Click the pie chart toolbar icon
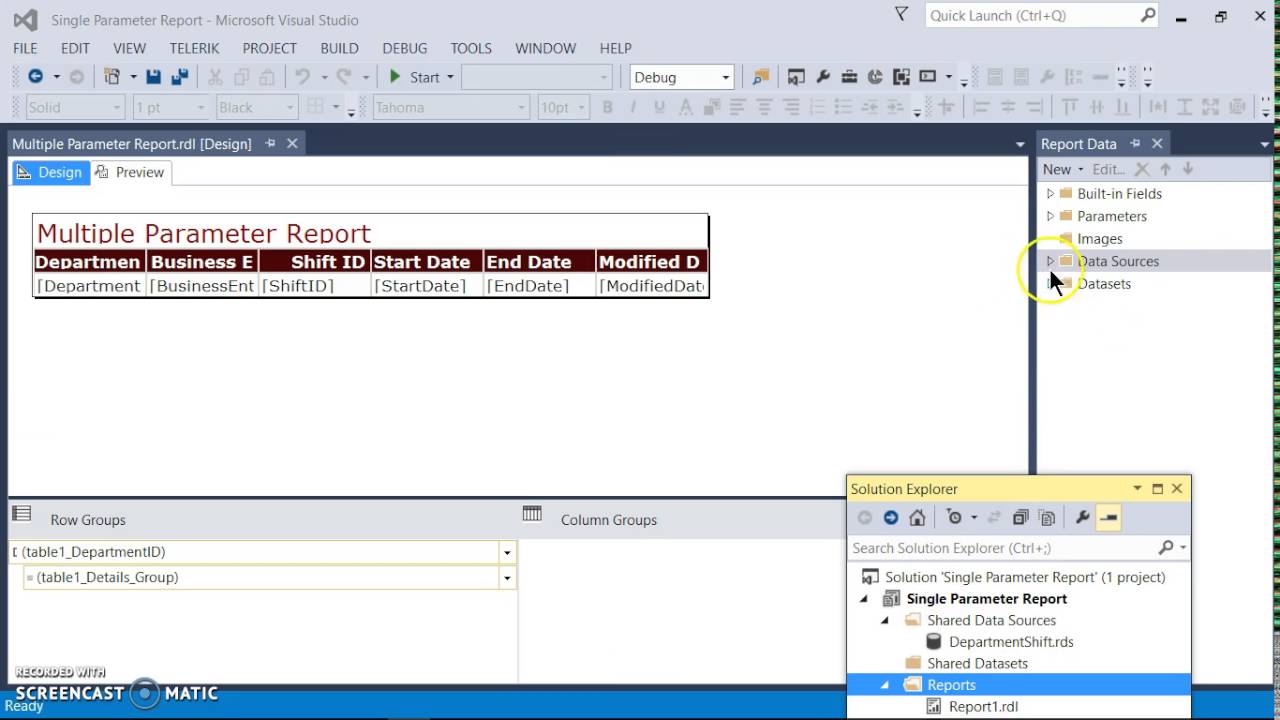Viewport: 1280px width, 720px height. click(875, 77)
